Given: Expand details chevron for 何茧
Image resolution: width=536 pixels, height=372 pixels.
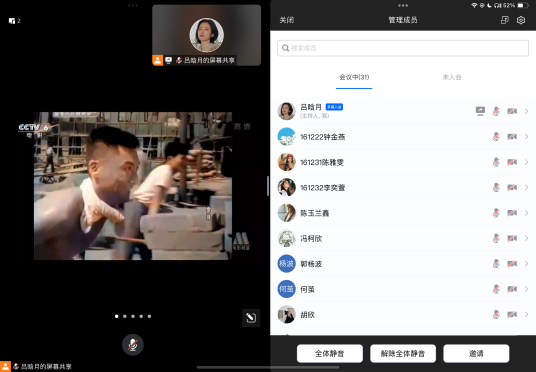Looking at the screenshot, I should tap(526, 289).
